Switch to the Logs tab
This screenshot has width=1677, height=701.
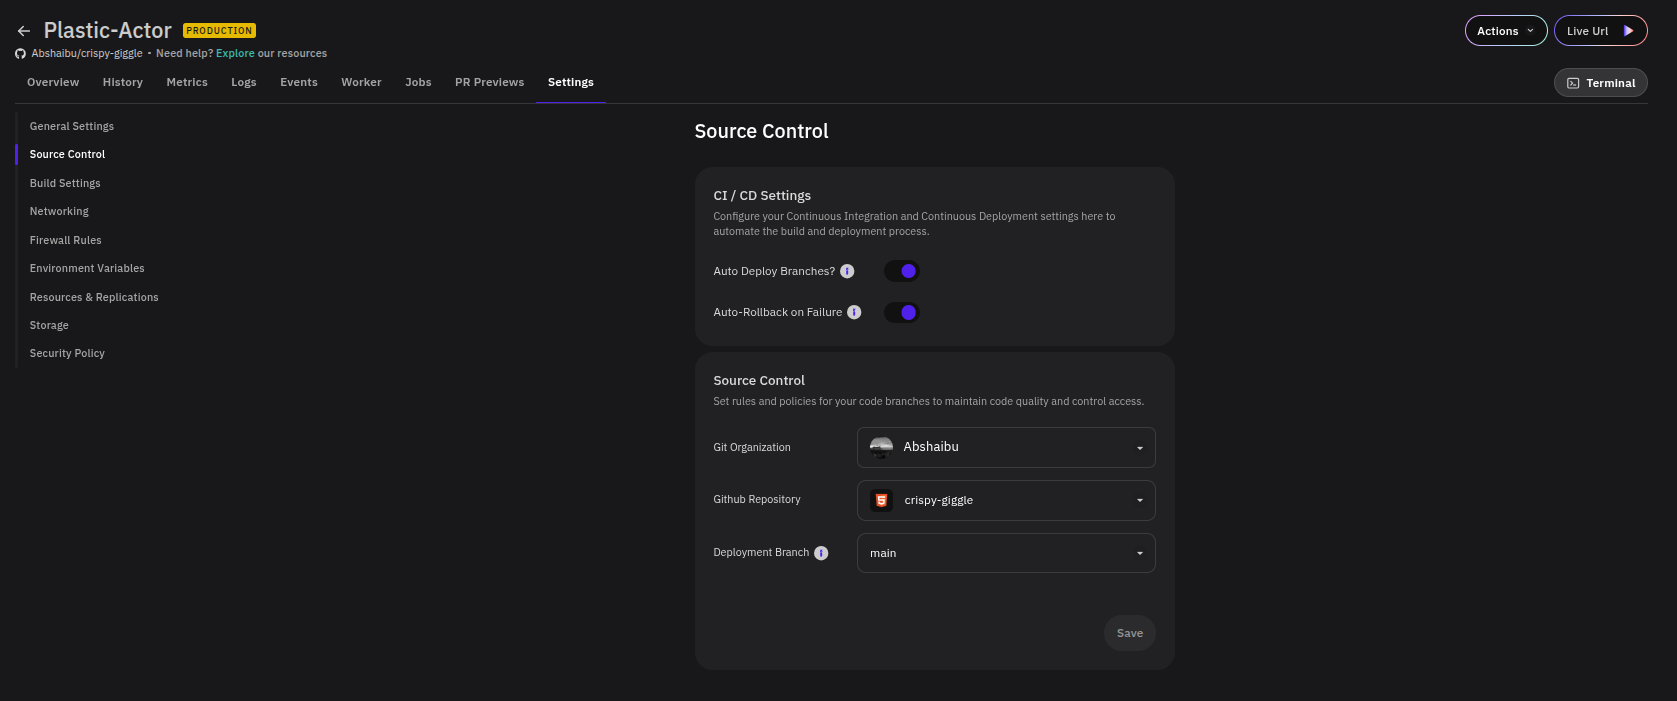click(x=244, y=82)
